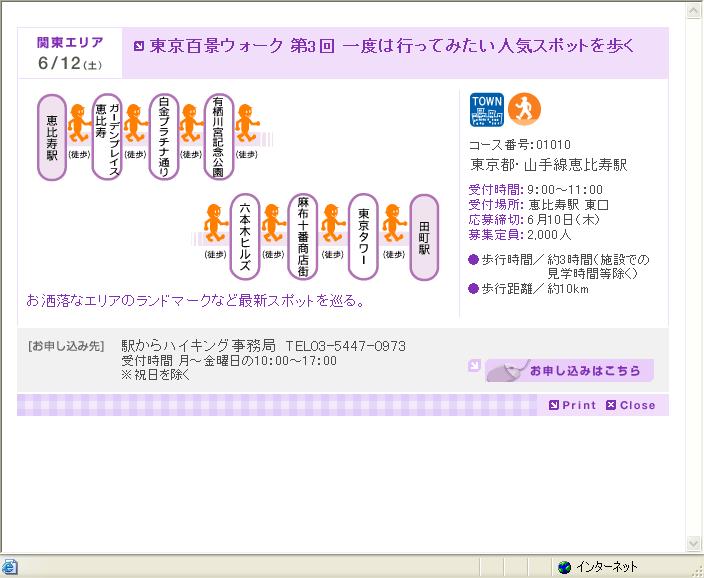Click the 歩行時間 約3時間 line
Viewport: 704px width, 578px height.
coord(559,266)
